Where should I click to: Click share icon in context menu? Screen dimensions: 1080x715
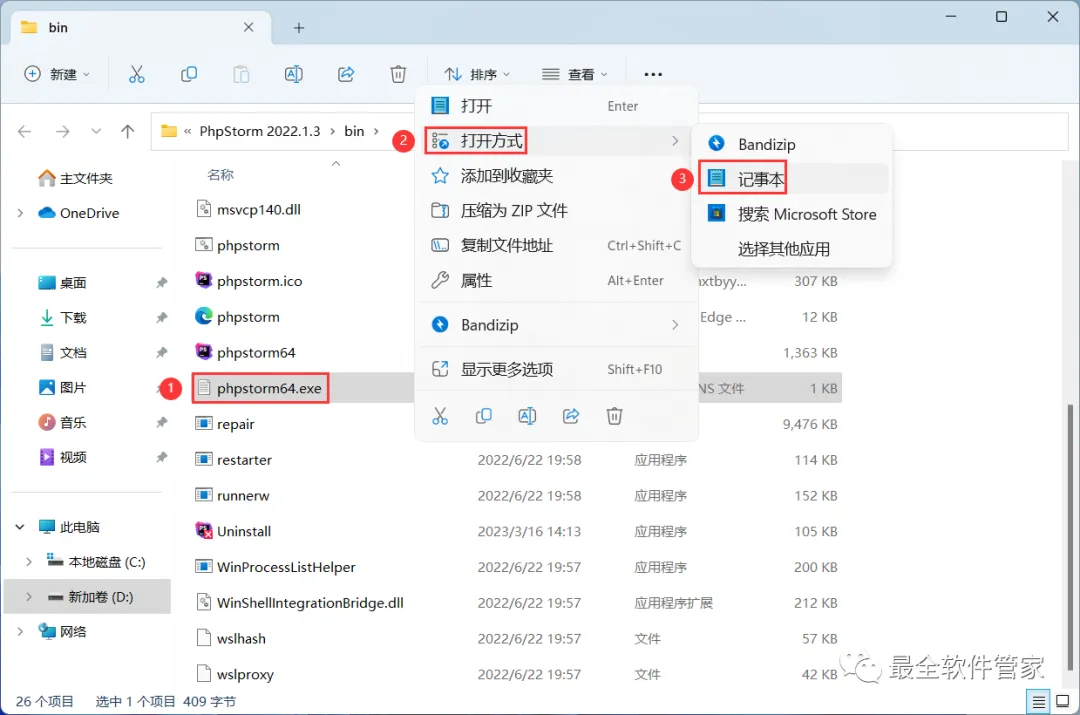tap(571, 416)
